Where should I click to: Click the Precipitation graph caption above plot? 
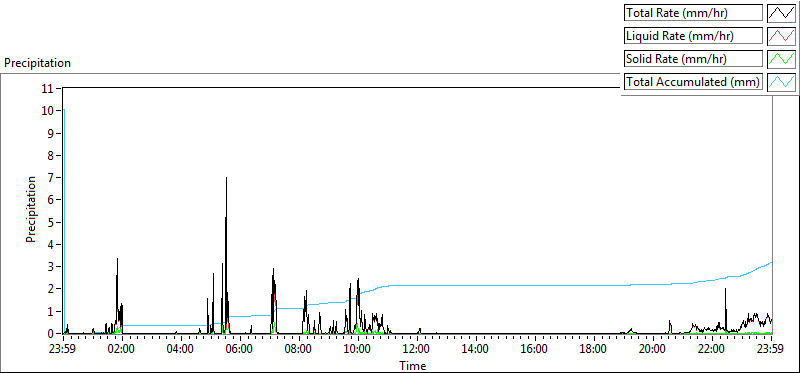[x=38, y=63]
